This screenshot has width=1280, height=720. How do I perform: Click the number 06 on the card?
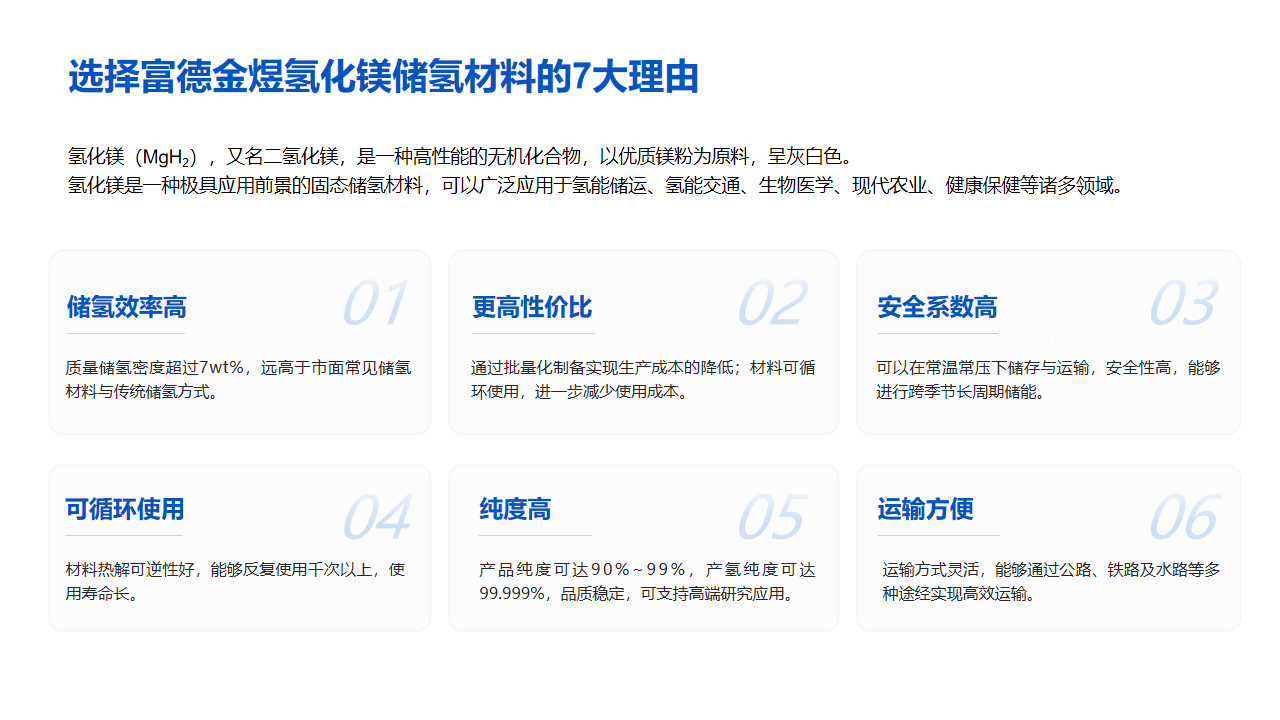click(x=1183, y=518)
